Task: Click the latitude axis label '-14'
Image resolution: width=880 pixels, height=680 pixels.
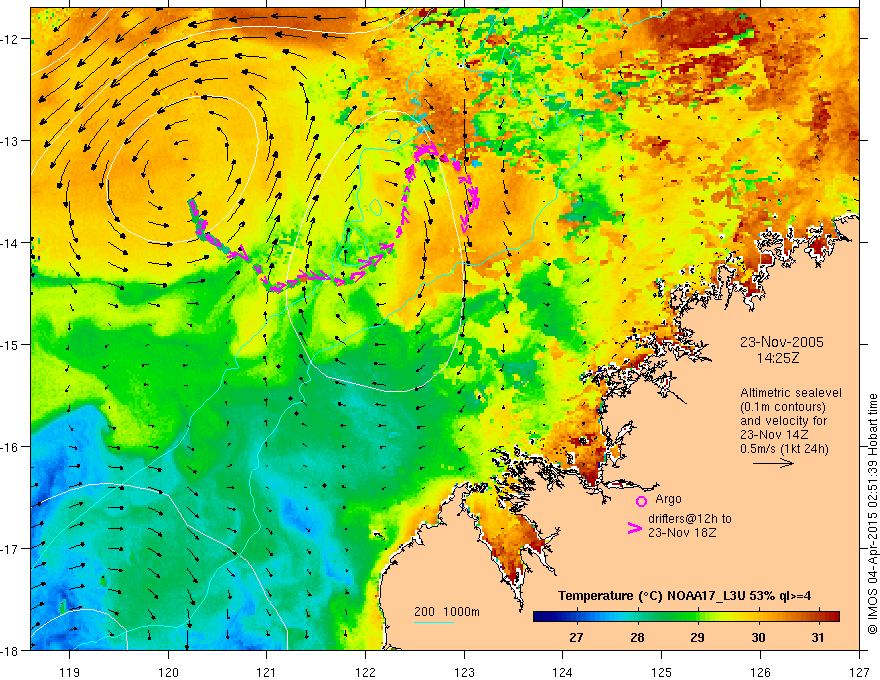Action: [10, 242]
